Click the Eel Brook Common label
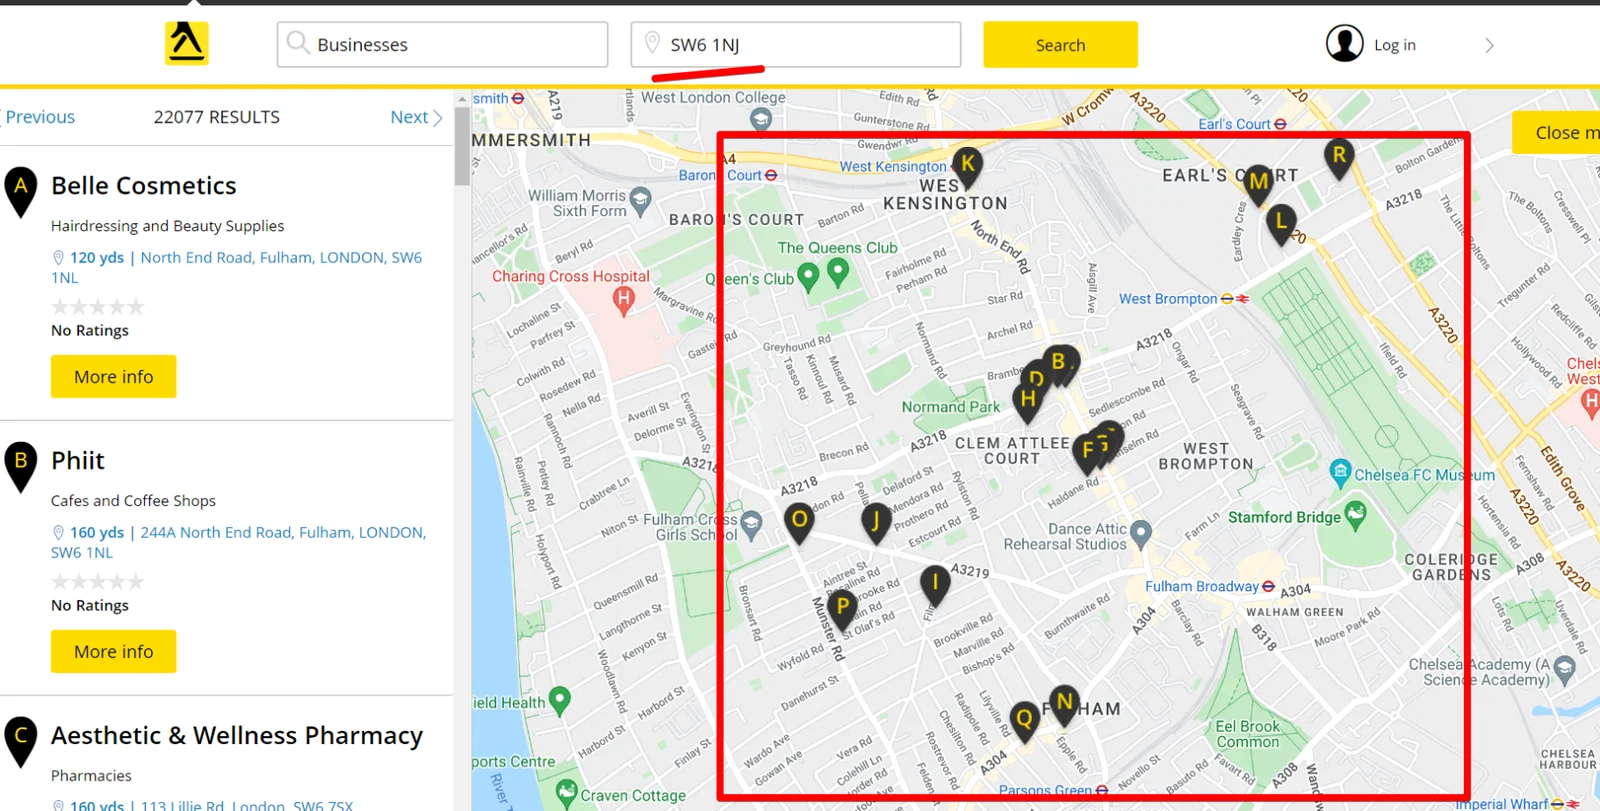The image size is (1600, 811). pyautogui.click(x=1247, y=734)
